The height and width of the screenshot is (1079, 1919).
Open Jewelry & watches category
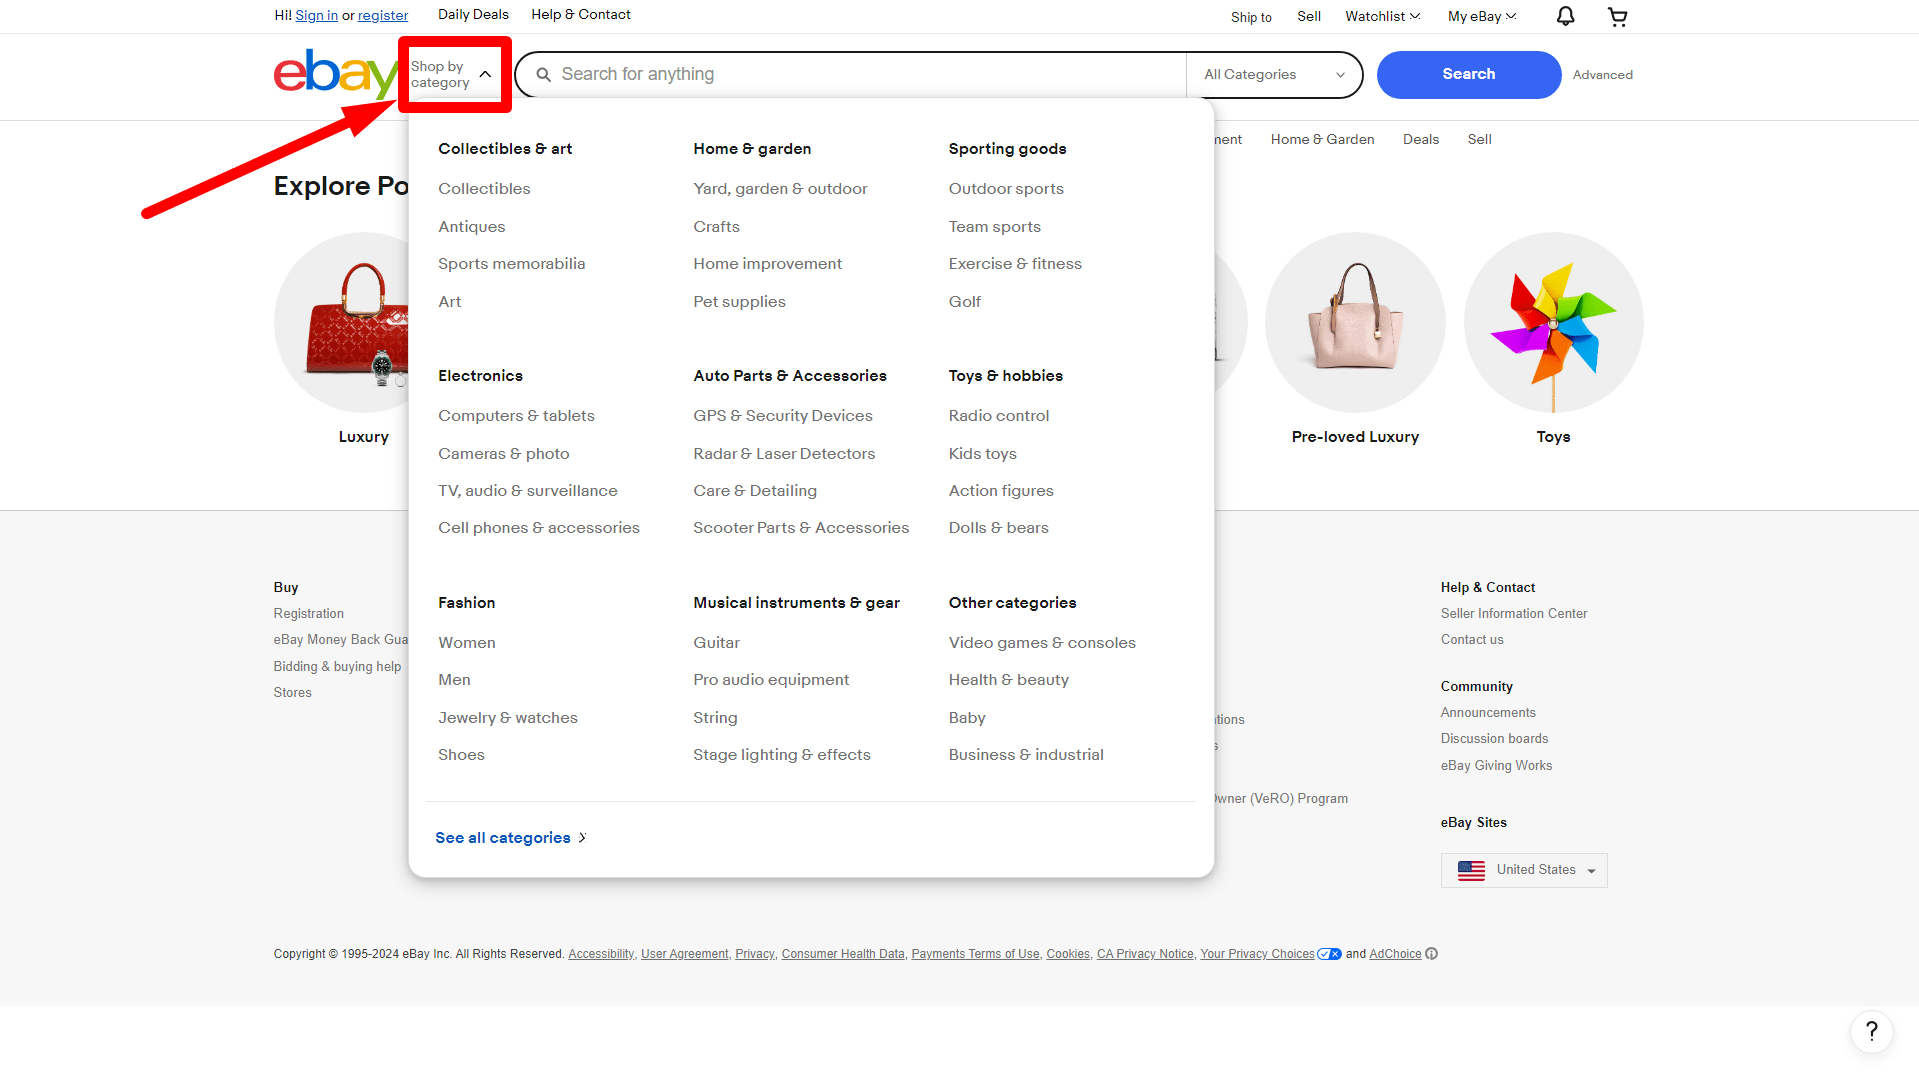click(507, 718)
